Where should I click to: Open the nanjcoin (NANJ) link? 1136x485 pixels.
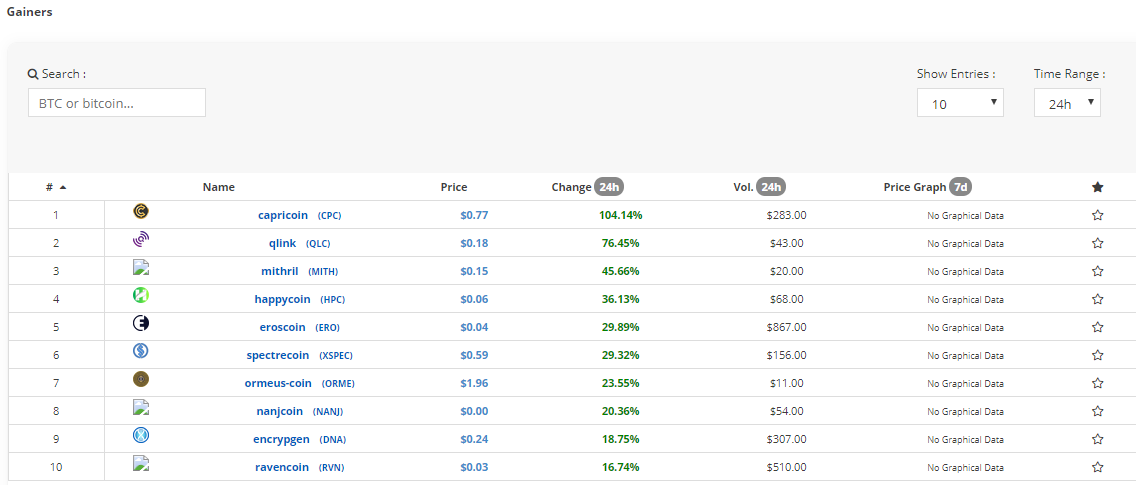tap(299, 412)
